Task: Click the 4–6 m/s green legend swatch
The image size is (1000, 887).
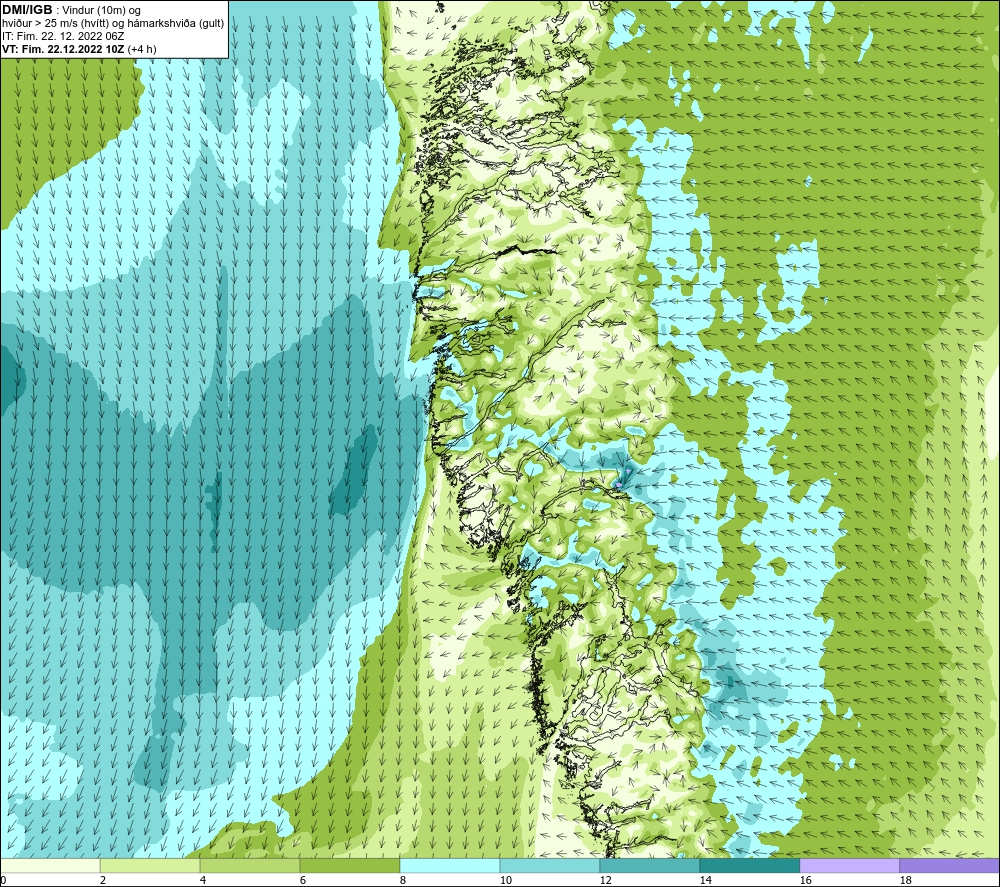Action: 250,865
